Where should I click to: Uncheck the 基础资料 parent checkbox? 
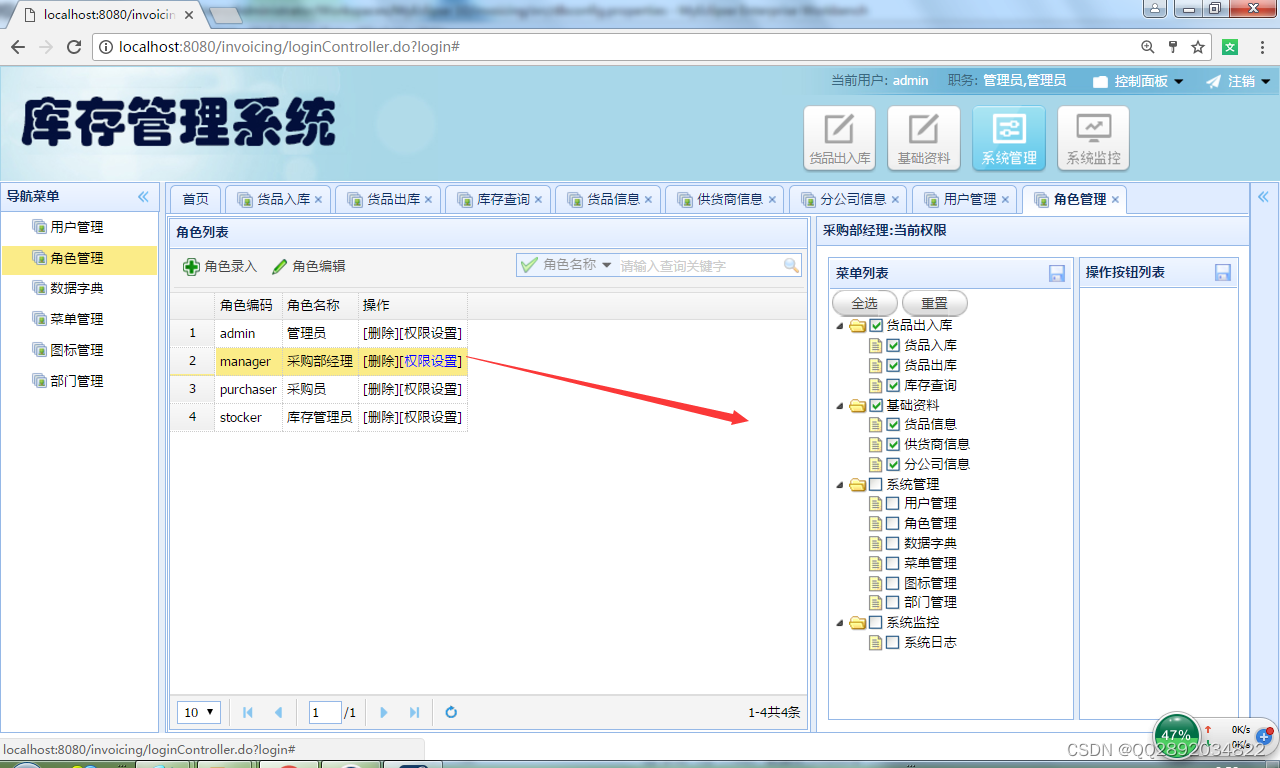pos(876,404)
